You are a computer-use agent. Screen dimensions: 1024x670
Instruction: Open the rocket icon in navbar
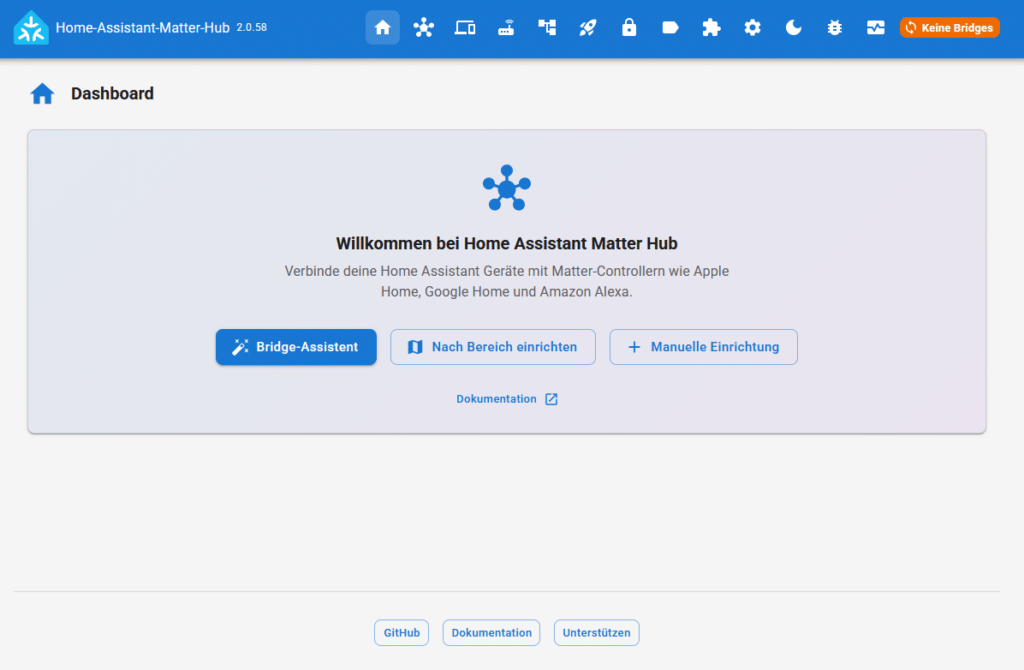point(588,27)
